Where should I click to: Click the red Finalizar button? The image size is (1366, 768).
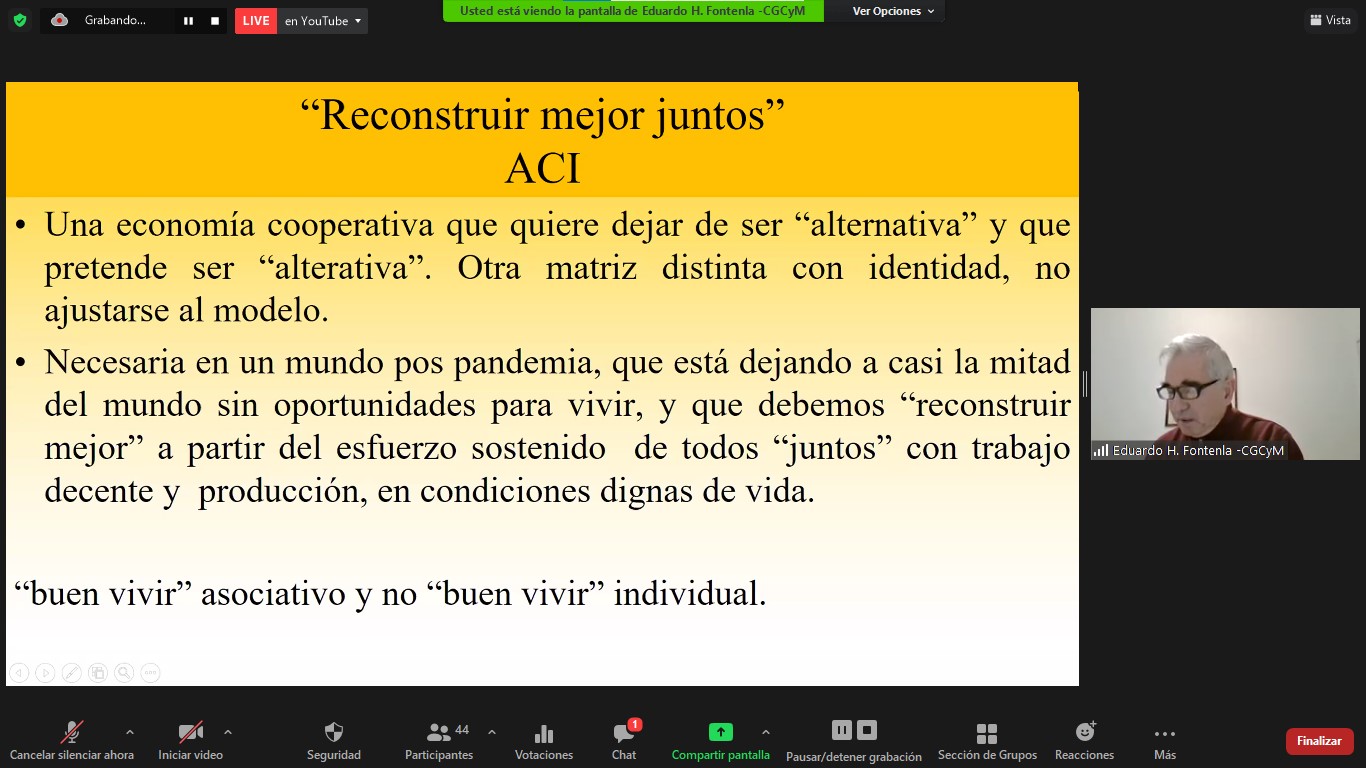click(1319, 741)
